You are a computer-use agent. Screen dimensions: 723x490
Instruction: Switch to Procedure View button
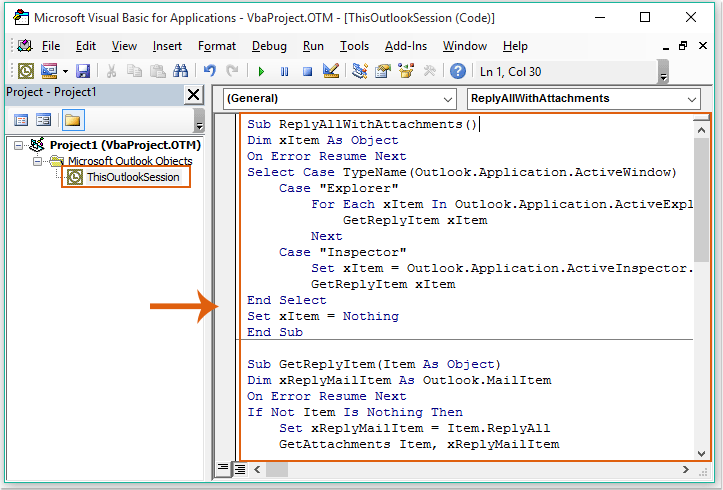(223, 469)
